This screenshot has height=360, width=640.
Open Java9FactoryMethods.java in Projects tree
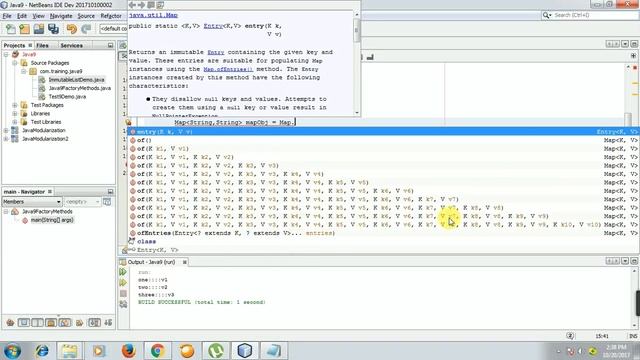80,88
